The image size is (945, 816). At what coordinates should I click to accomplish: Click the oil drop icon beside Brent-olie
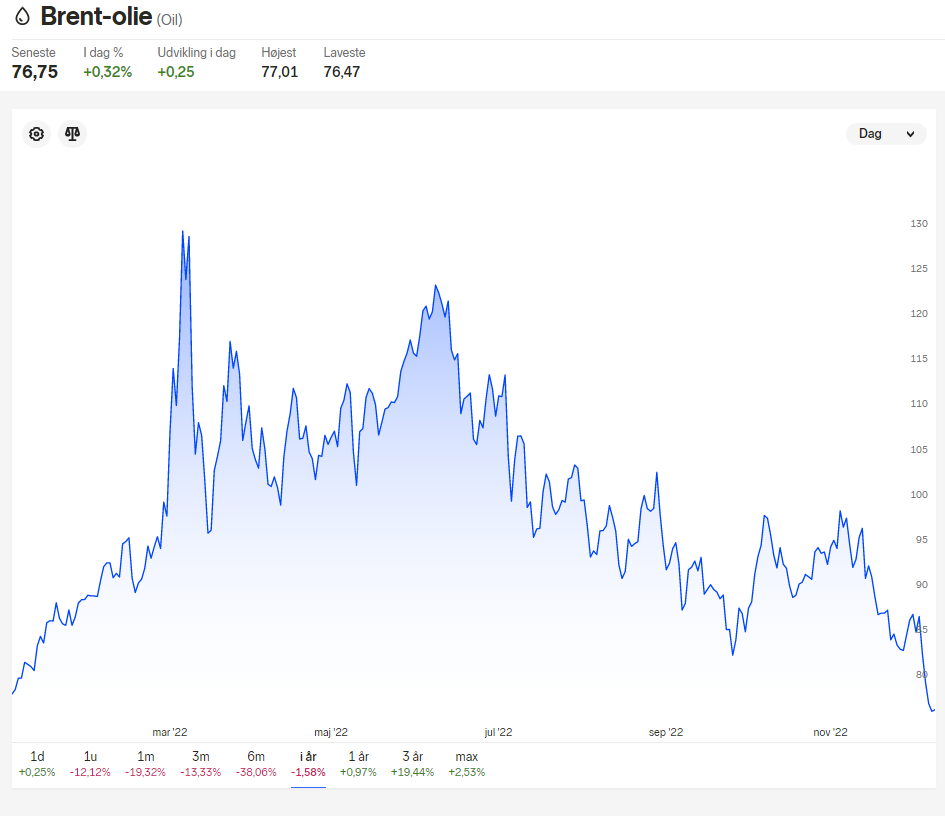coord(22,16)
